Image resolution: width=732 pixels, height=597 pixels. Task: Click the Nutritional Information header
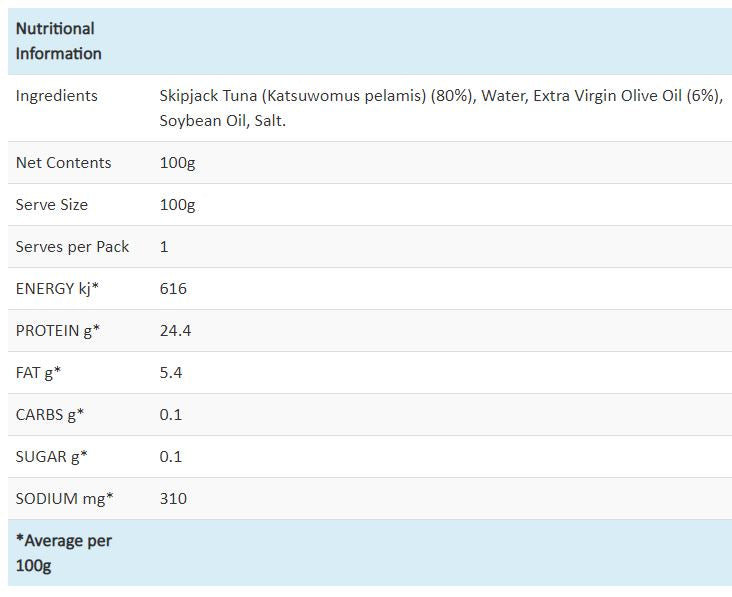[x=58, y=41]
